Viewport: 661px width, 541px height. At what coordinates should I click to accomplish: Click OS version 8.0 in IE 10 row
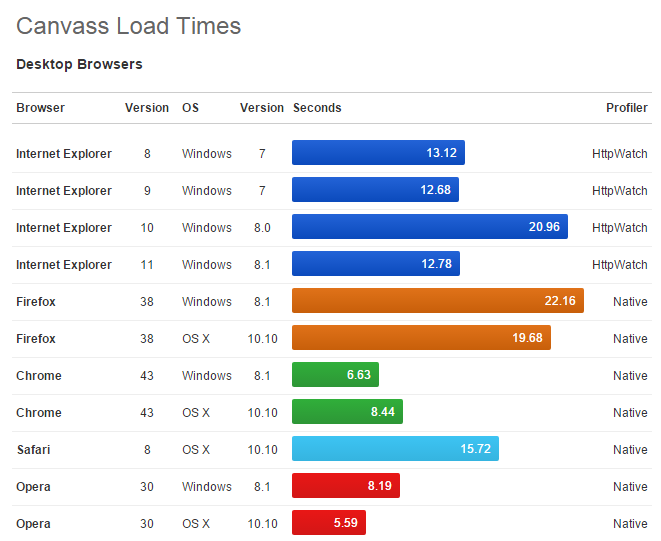point(262,228)
